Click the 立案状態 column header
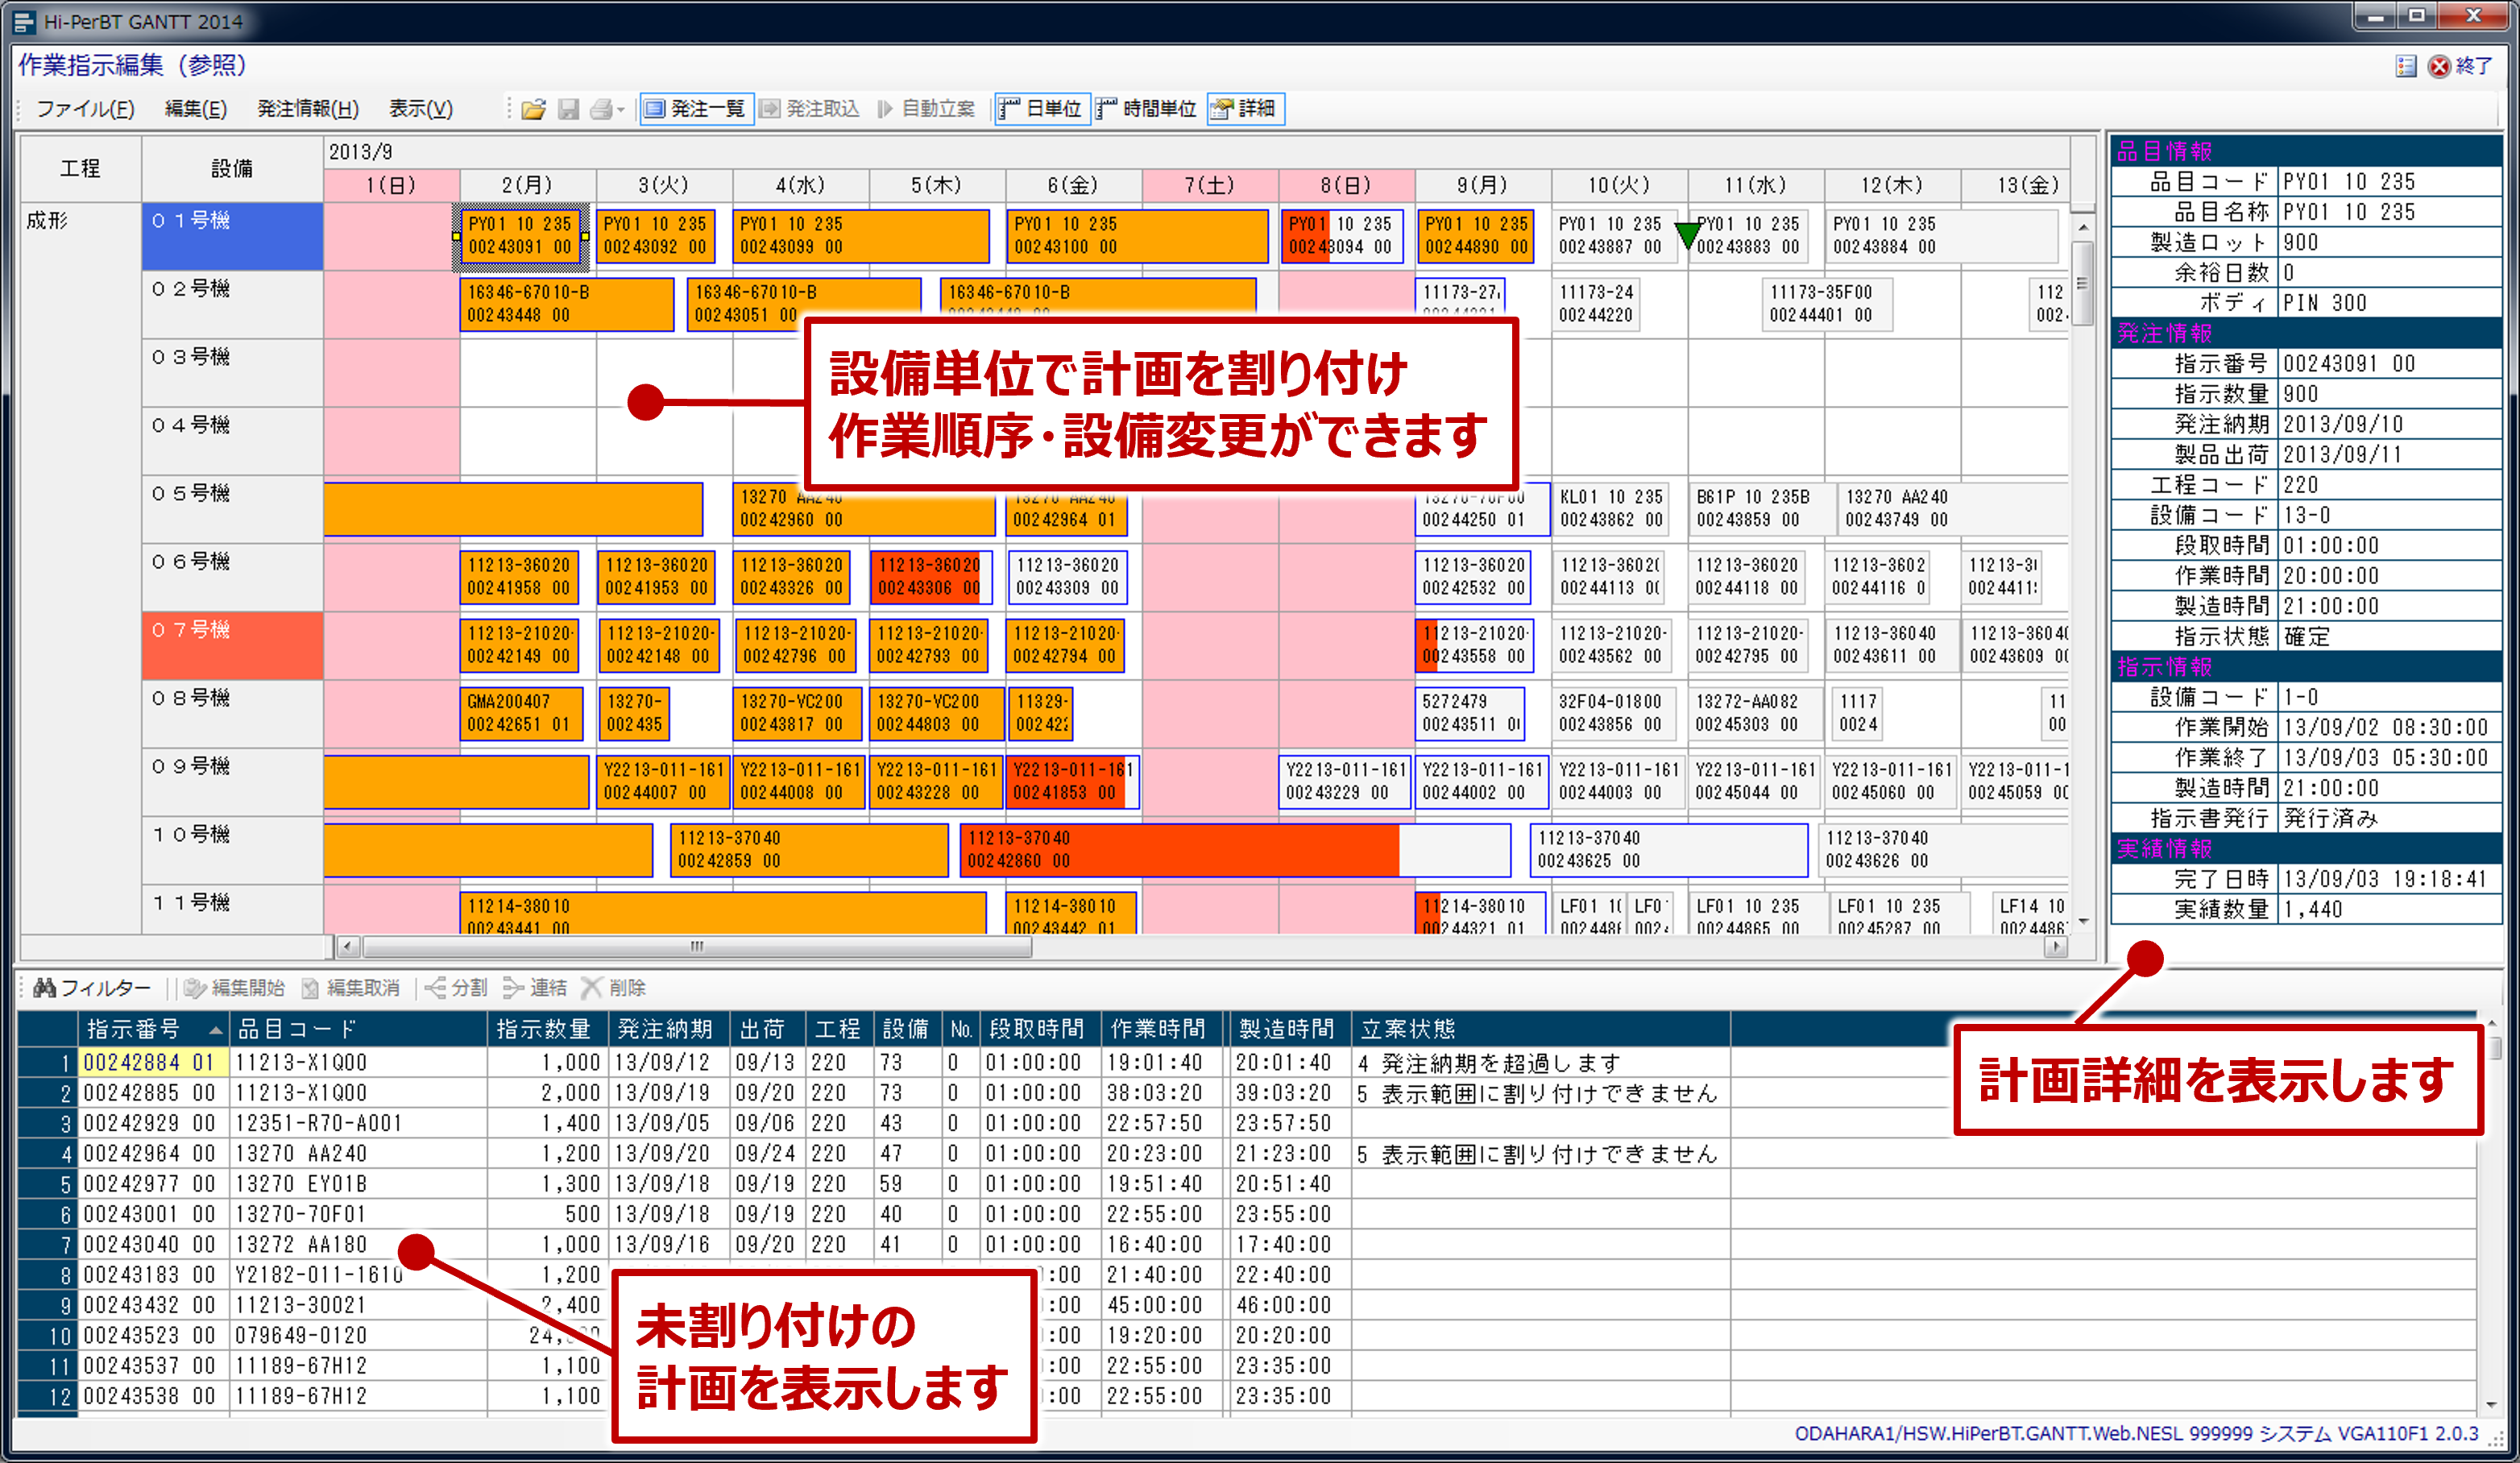This screenshot has width=2520, height=1463. (1540, 1029)
